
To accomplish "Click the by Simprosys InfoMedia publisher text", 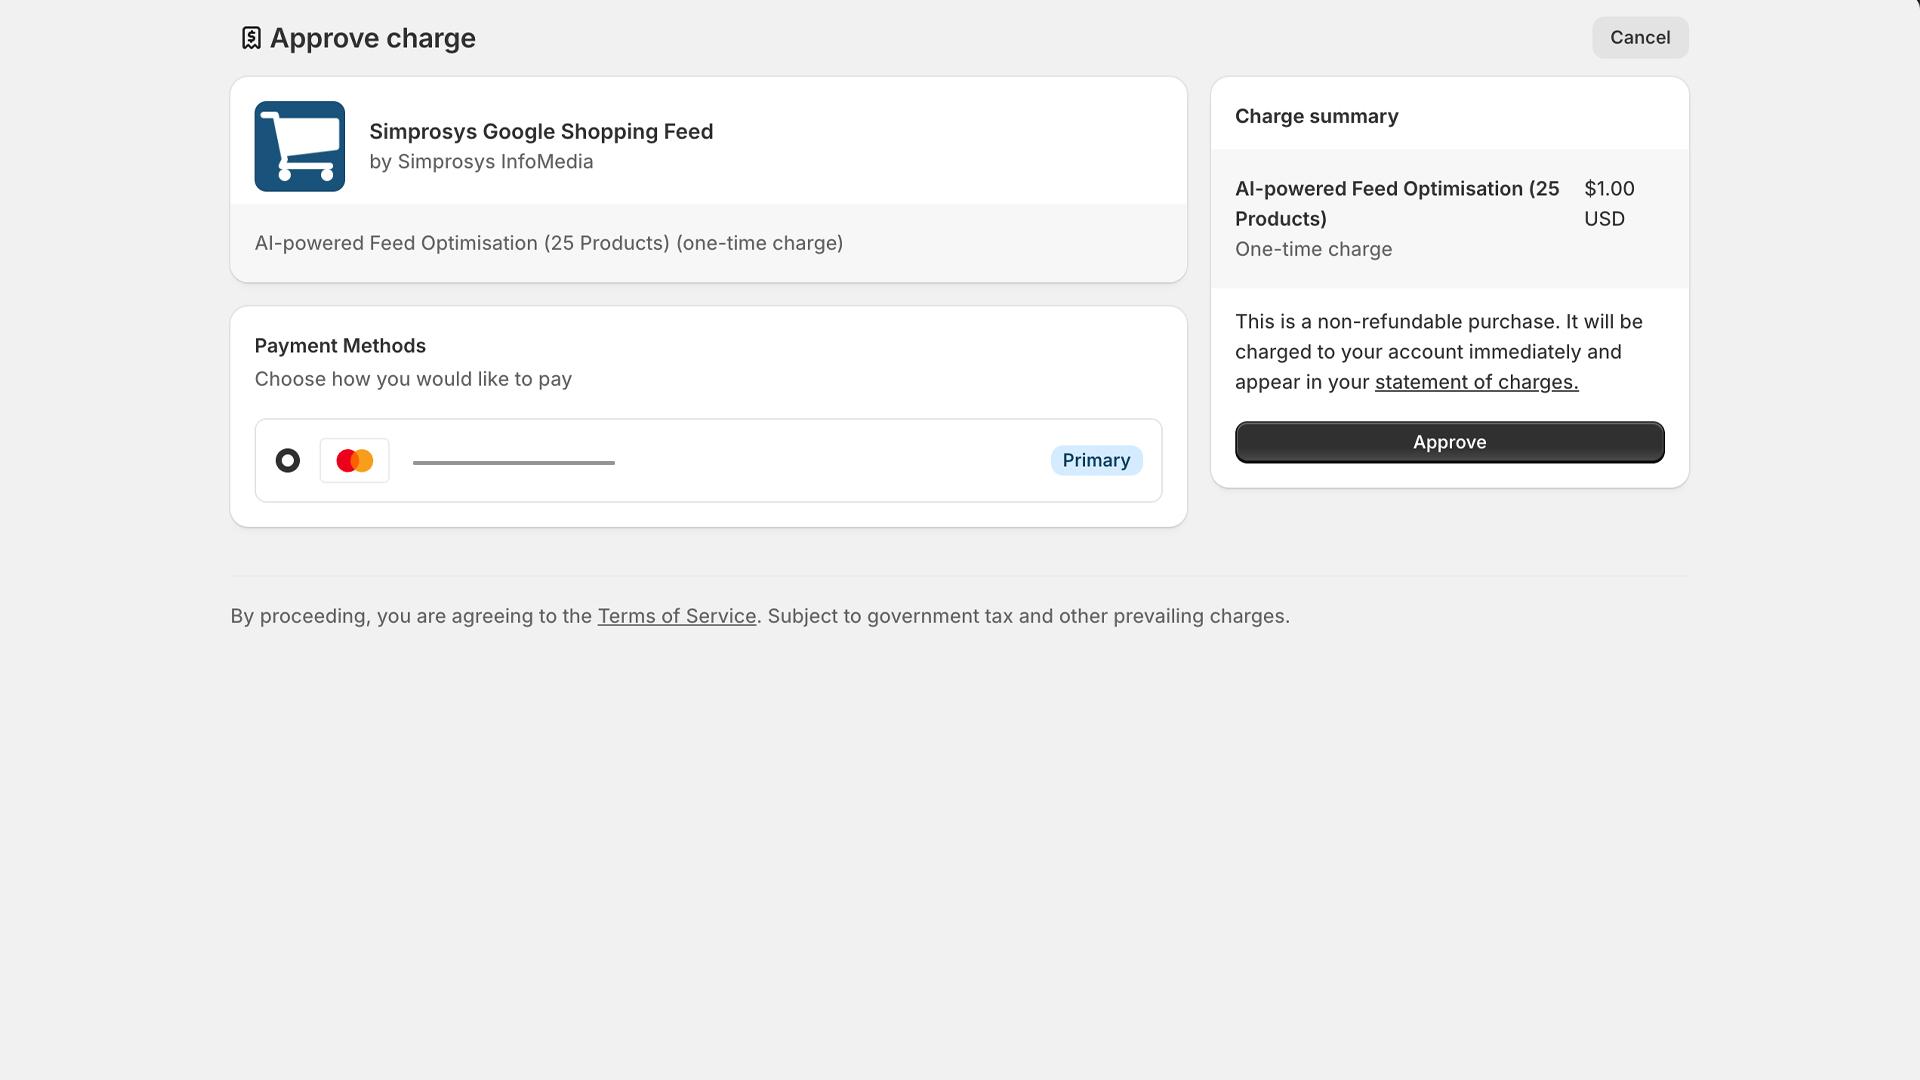I will [482, 161].
